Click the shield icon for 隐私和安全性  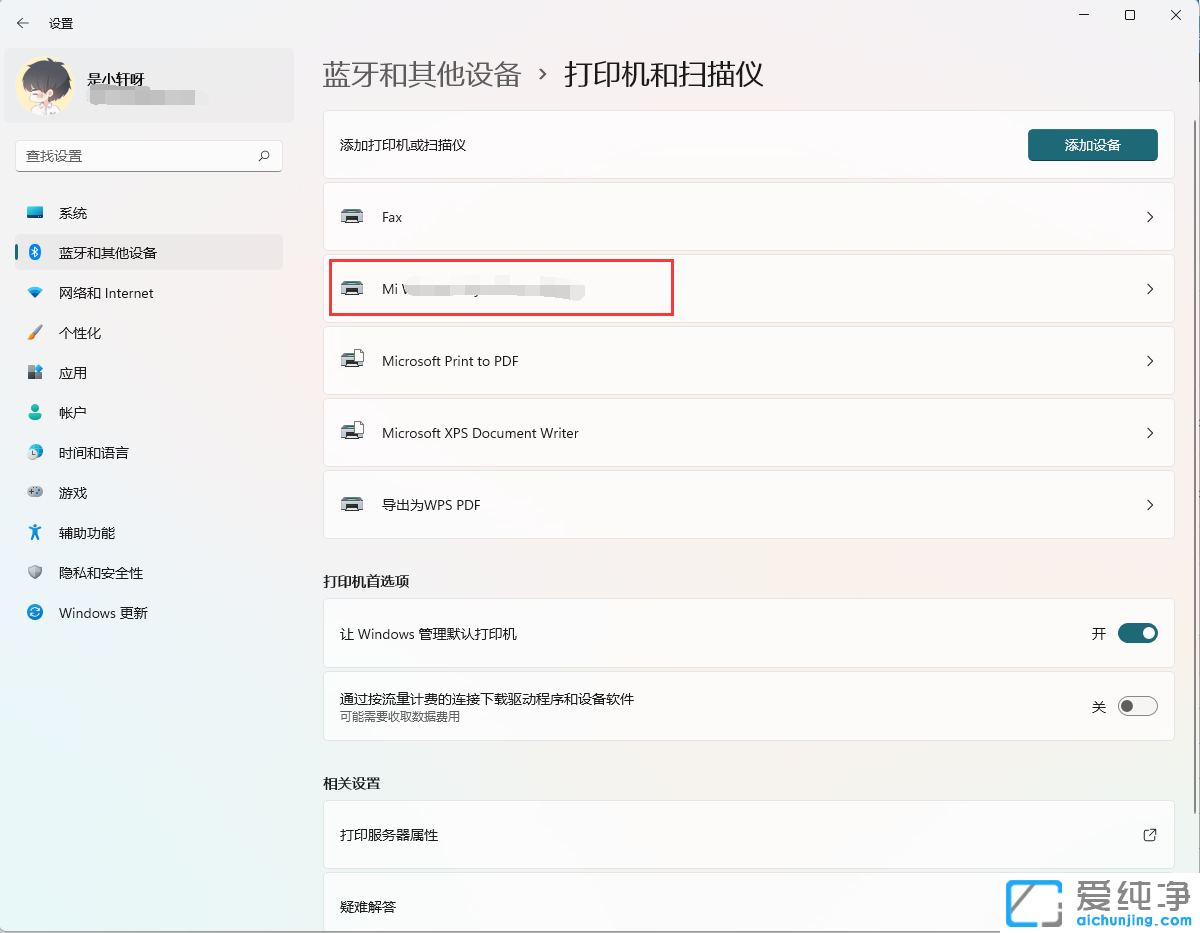click(x=33, y=572)
